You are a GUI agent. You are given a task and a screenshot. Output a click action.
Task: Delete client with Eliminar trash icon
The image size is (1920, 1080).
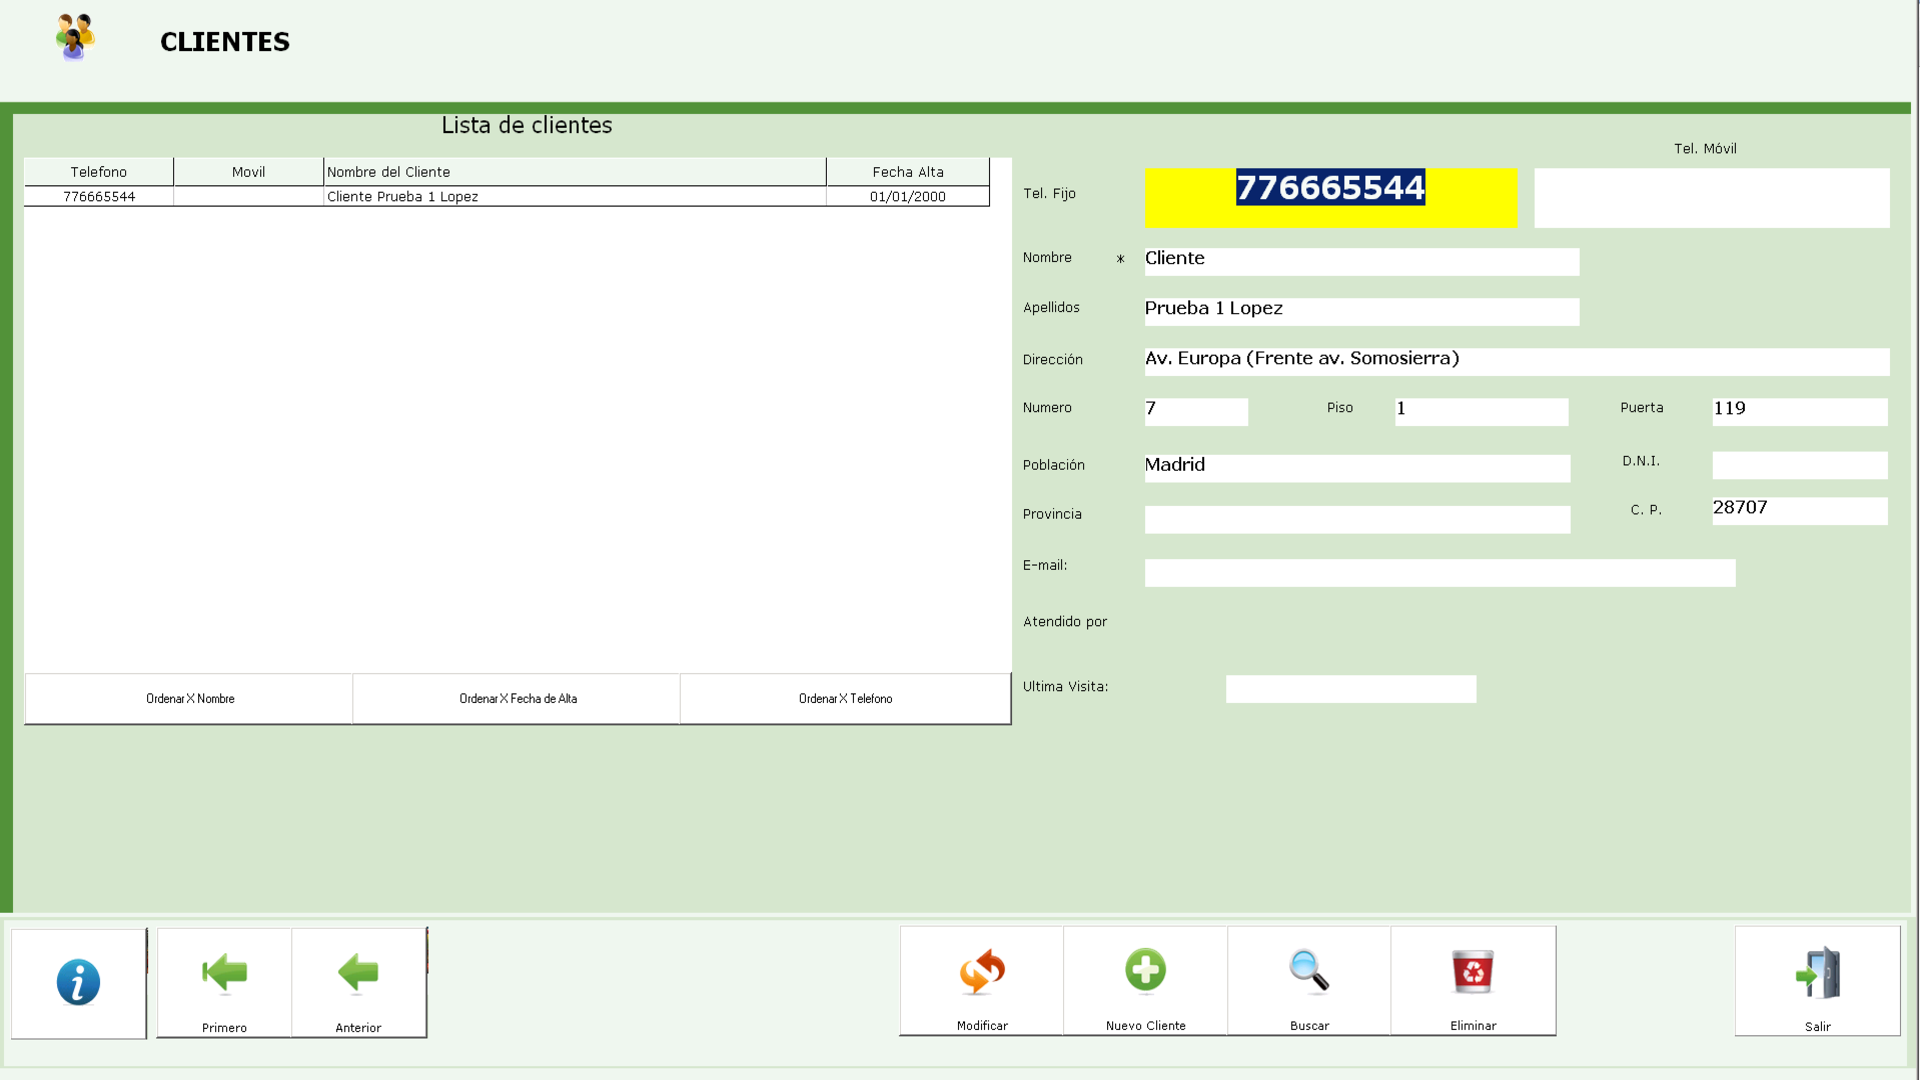coord(1473,972)
